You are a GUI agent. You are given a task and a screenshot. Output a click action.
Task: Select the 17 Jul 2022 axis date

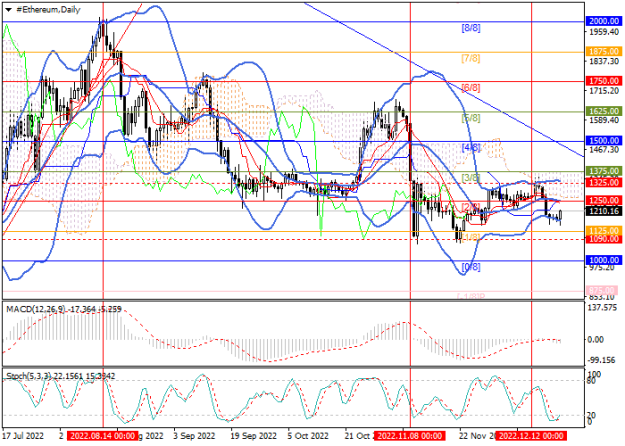point(23,436)
